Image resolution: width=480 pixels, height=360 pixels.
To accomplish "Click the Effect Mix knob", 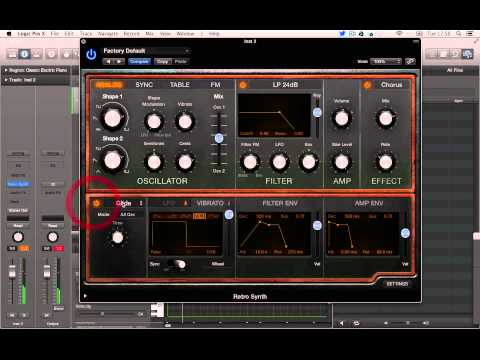I will [386, 118].
